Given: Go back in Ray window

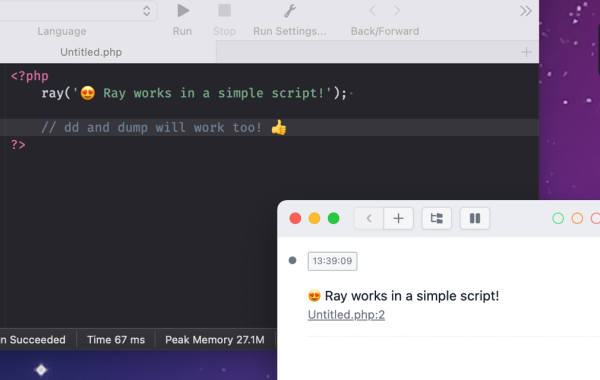Looking at the screenshot, I should tap(369, 219).
